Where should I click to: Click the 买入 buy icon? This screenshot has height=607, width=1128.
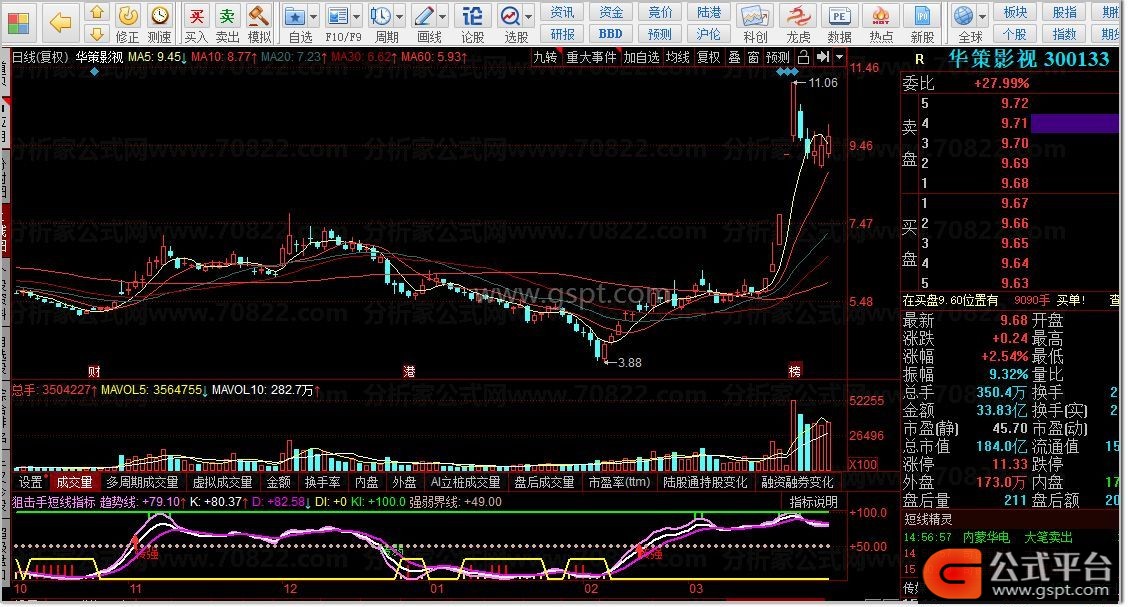[196, 15]
